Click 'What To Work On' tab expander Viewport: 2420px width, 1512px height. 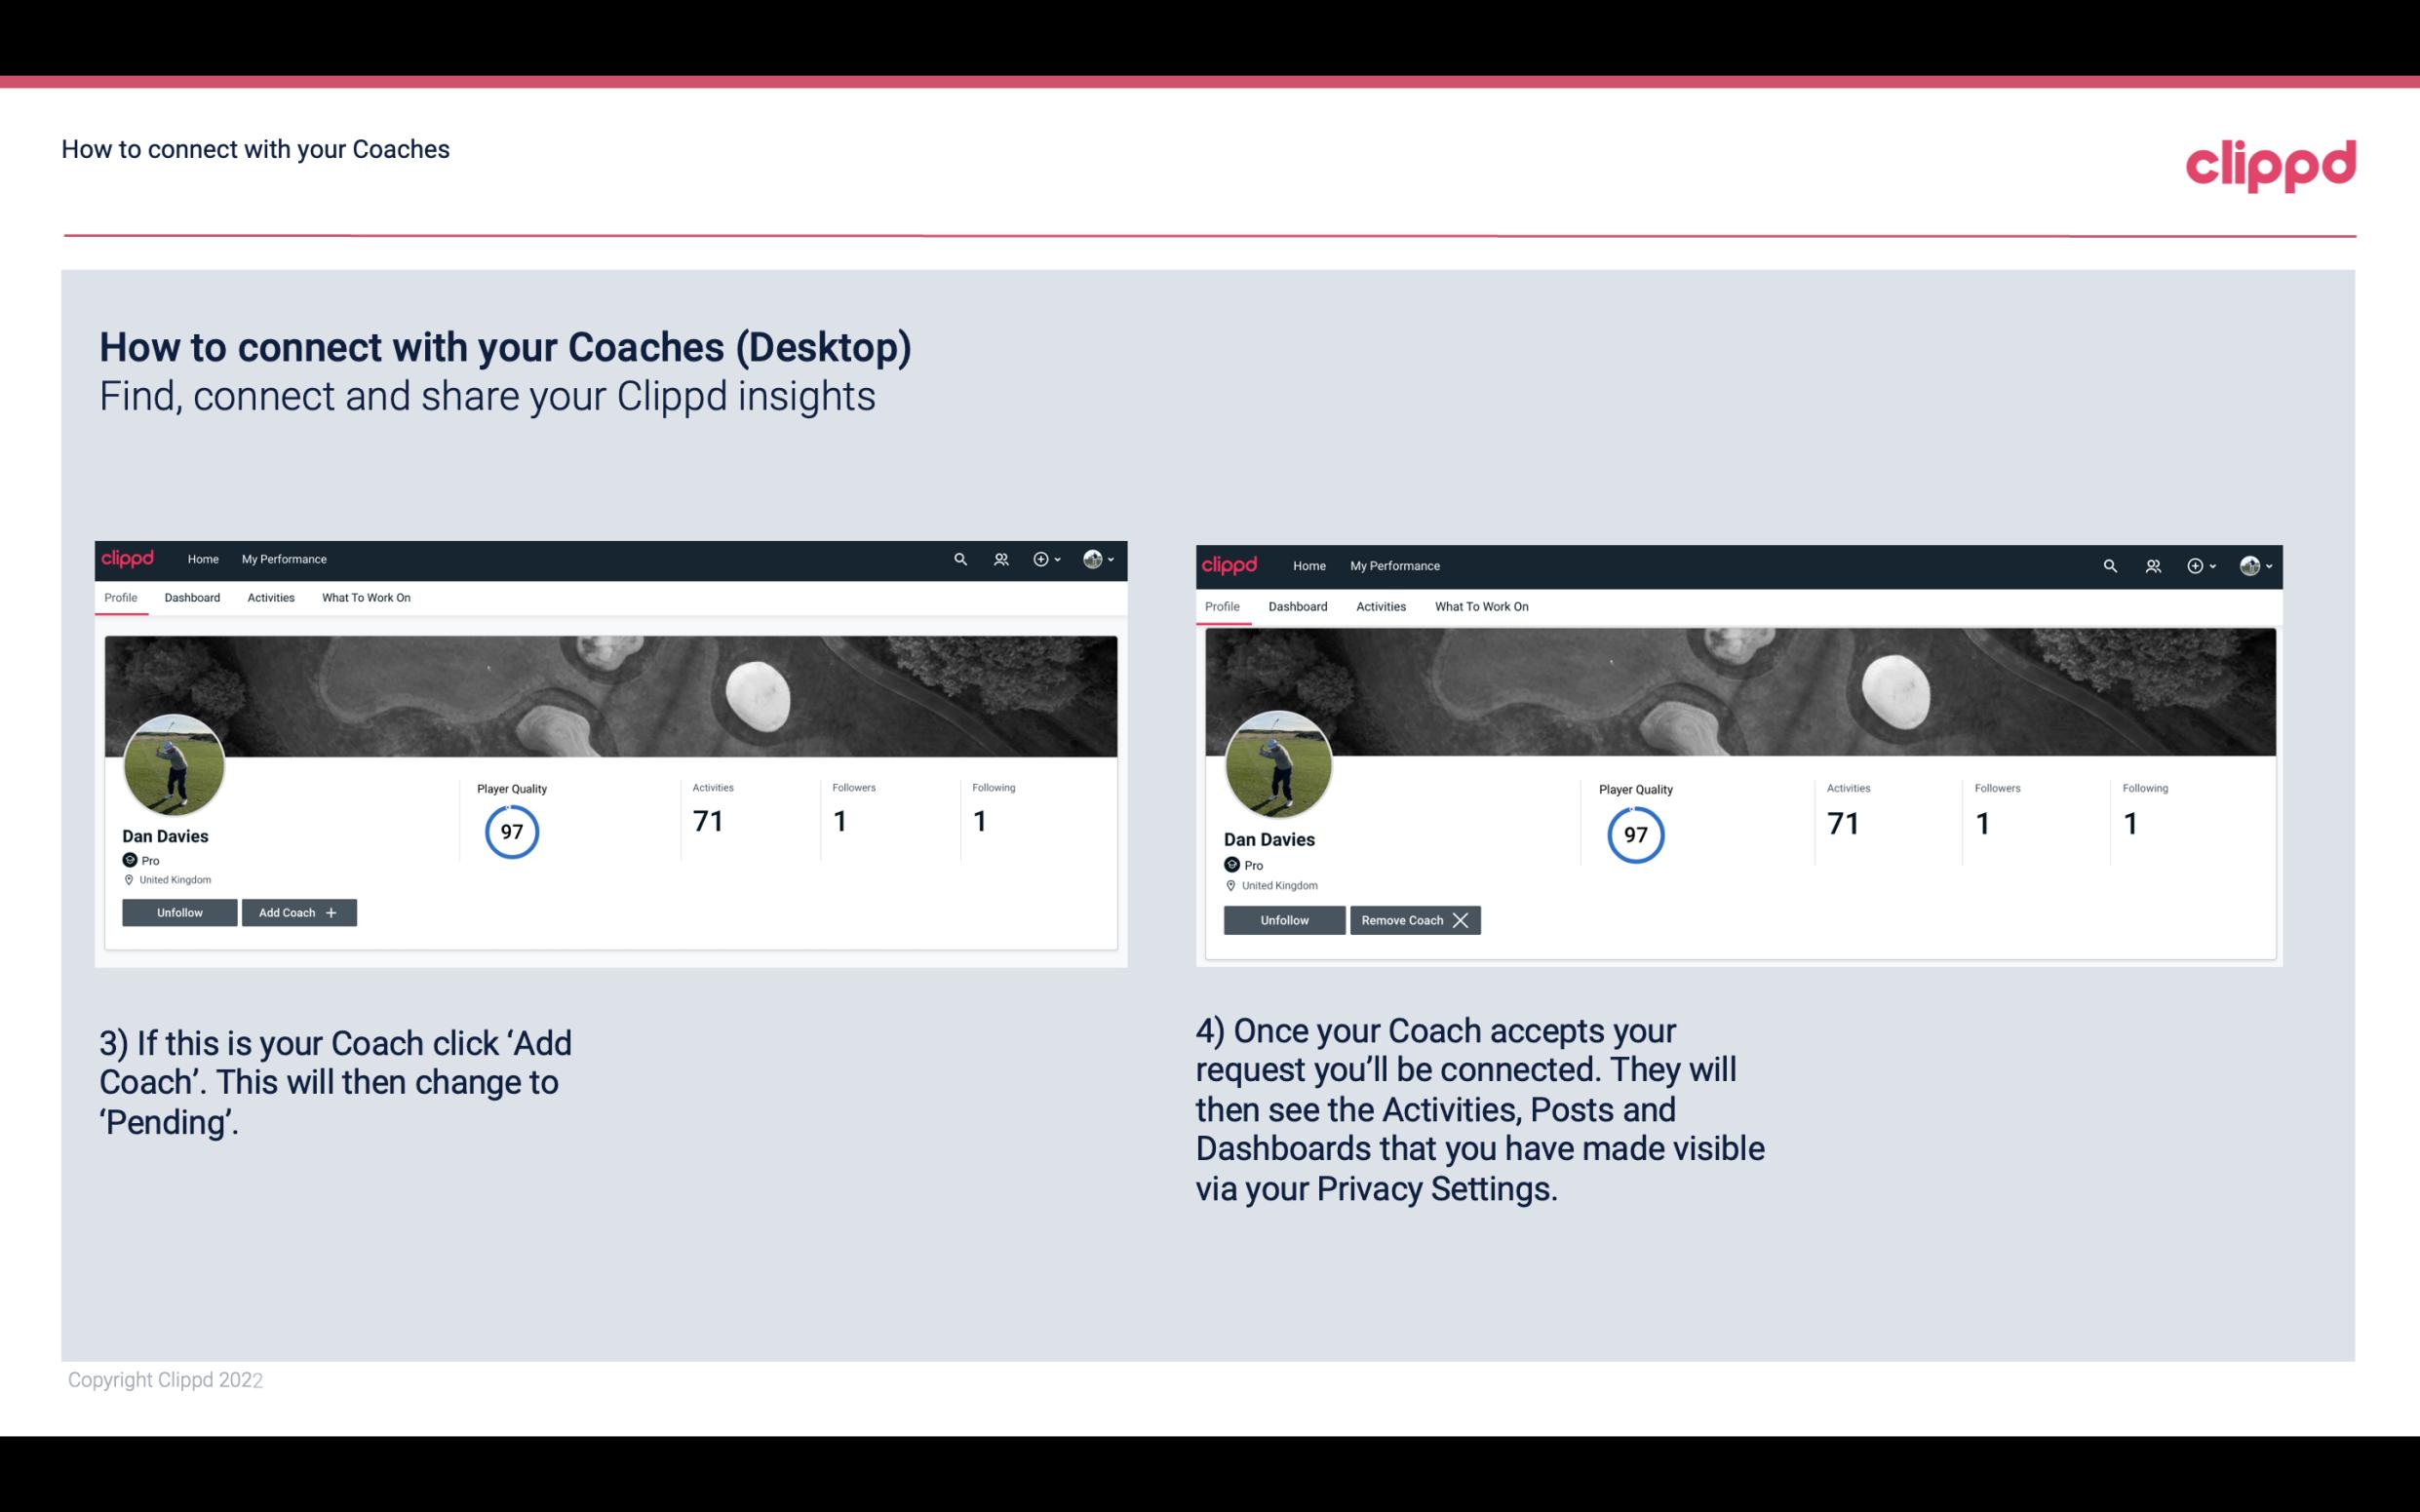click(x=366, y=598)
